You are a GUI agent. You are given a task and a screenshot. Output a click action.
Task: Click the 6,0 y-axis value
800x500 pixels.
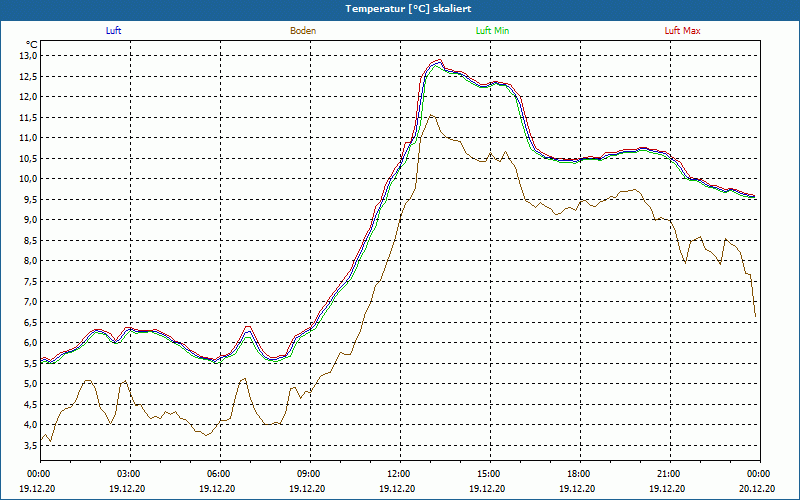coord(31,343)
